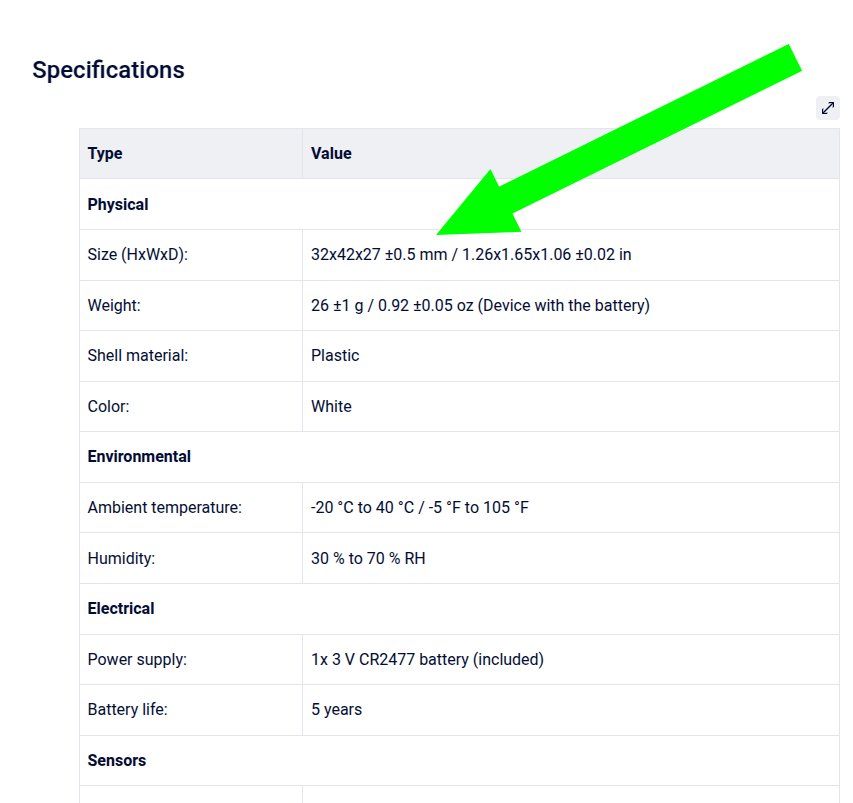Click the White color value
The width and height of the screenshot is (853, 803).
331,406
